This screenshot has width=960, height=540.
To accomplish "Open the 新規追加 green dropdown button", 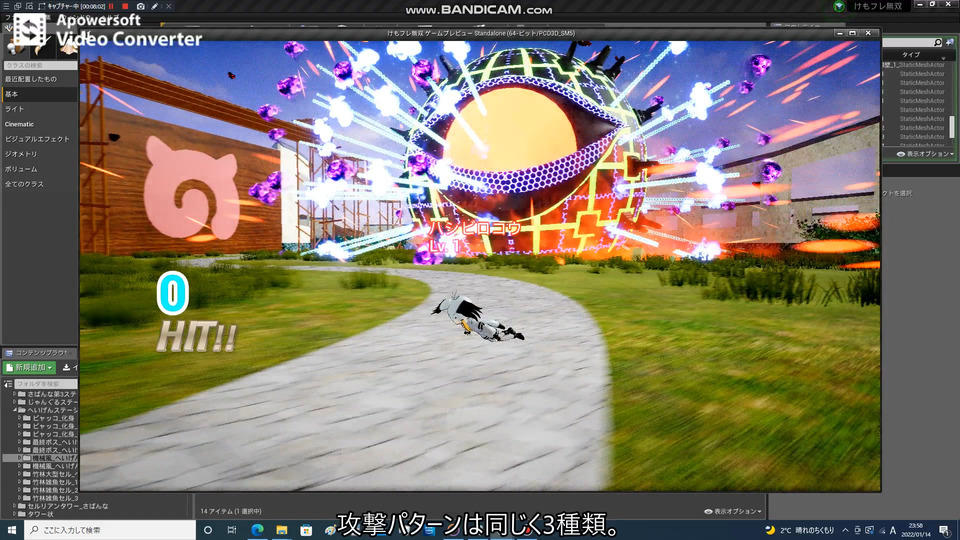I will (x=29, y=367).
